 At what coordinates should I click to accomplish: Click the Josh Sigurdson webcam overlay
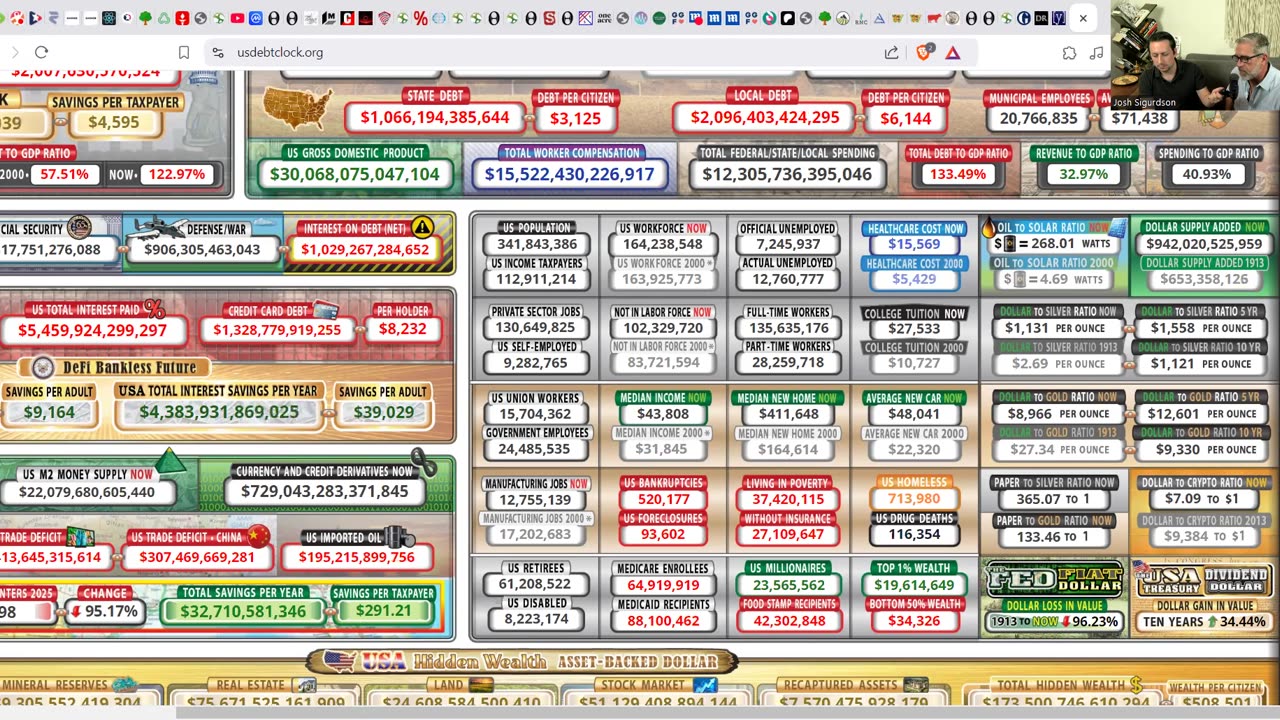[1195, 54]
